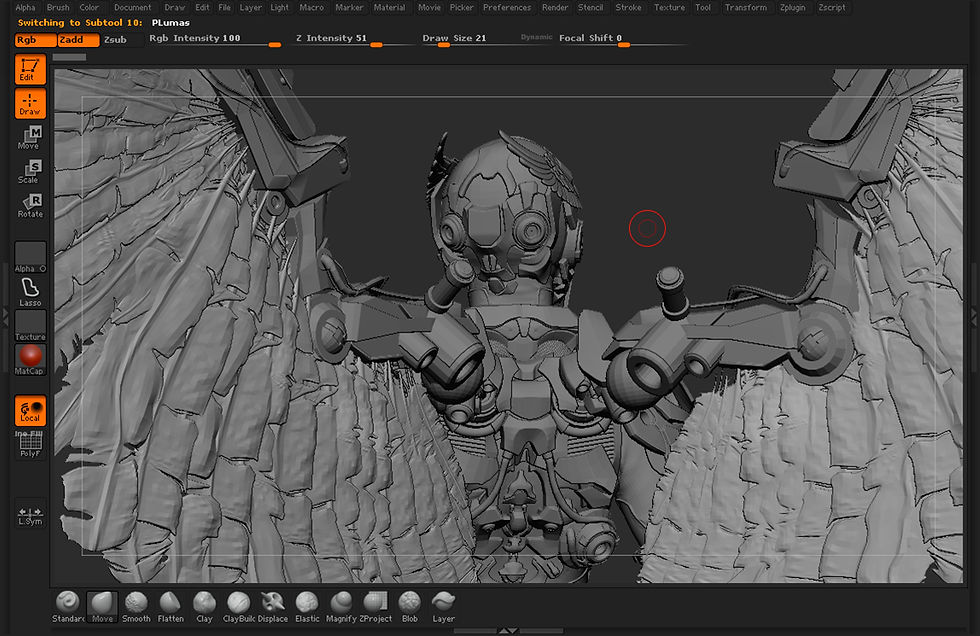980x636 pixels.
Task: Click the Edit mode button
Action: (x=30, y=70)
